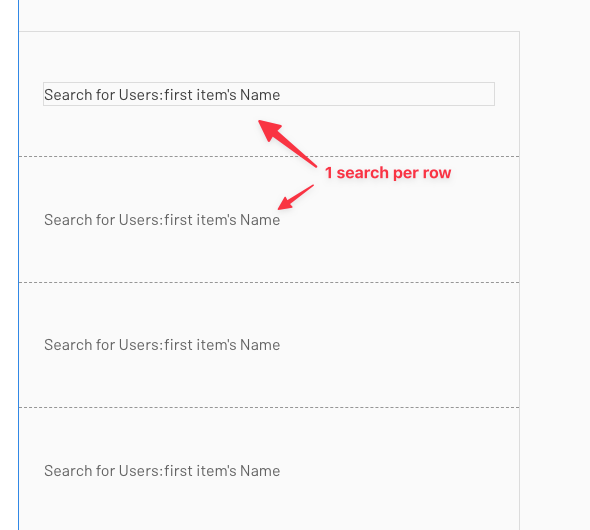Select blank area at right of third row cell
The height and width of the screenshot is (530, 590).
coord(399,345)
